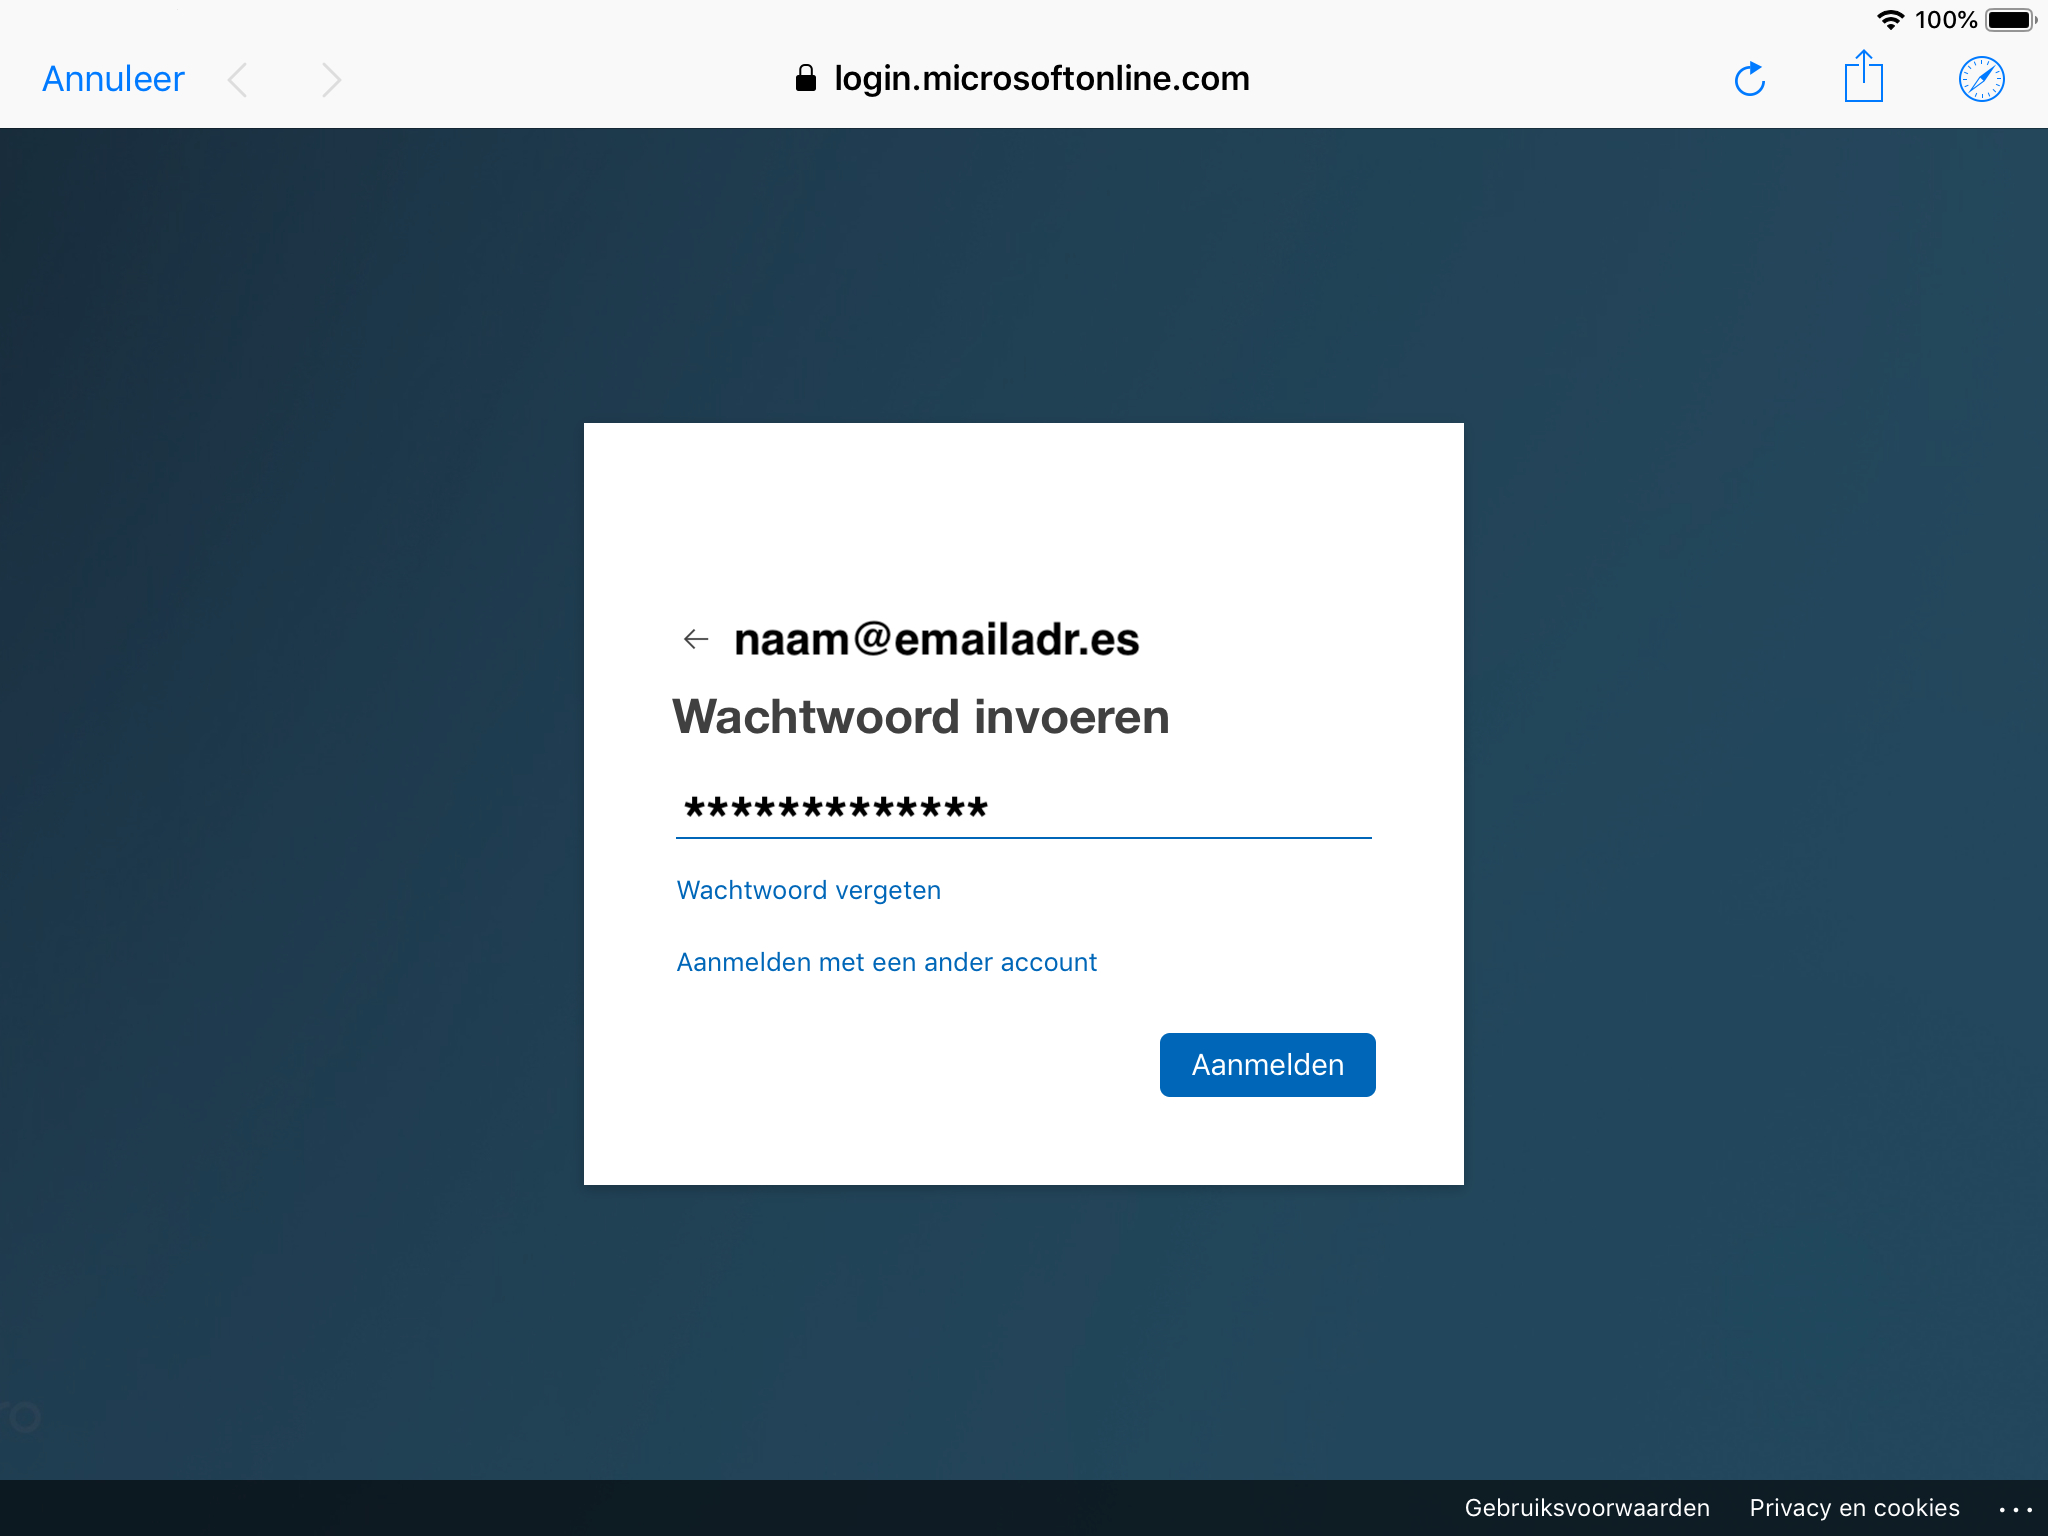The width and height of the screenshot is (2048, 1536).
Task: Click Aanmelden to submit the password
Action: tap(1266, 1065)
